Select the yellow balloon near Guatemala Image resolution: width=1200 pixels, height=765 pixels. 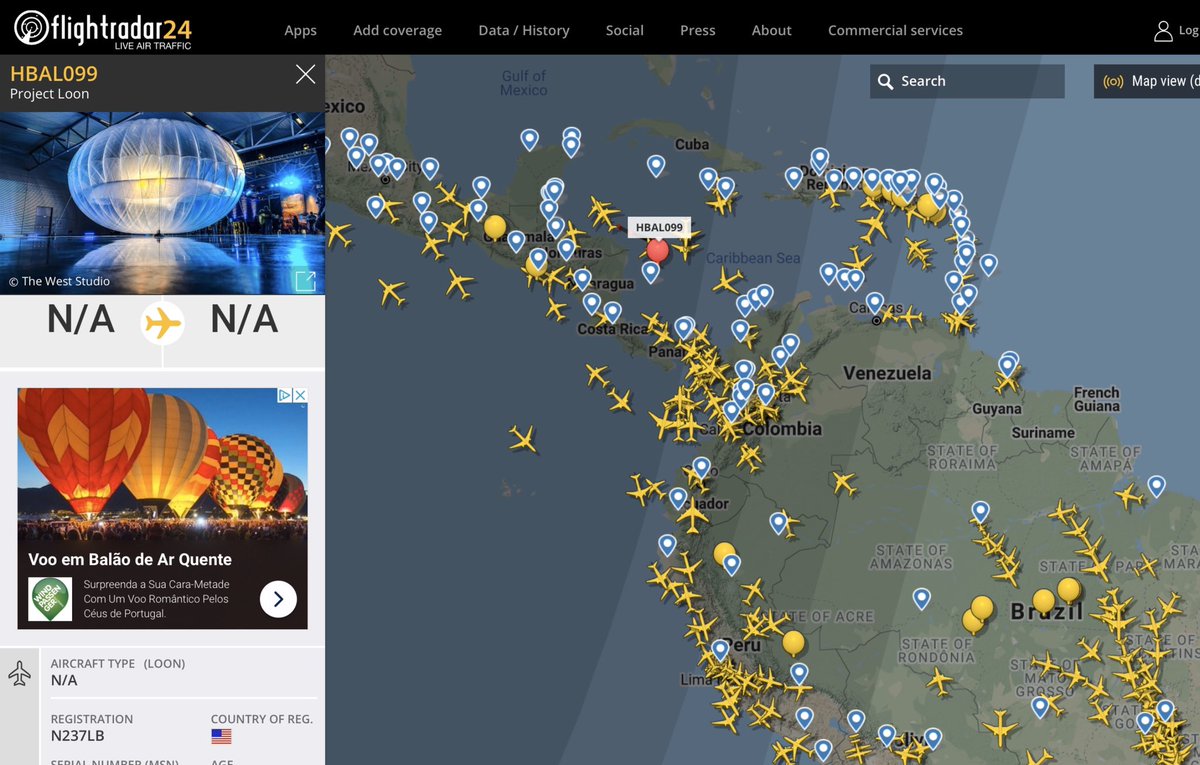coord(495,227)
